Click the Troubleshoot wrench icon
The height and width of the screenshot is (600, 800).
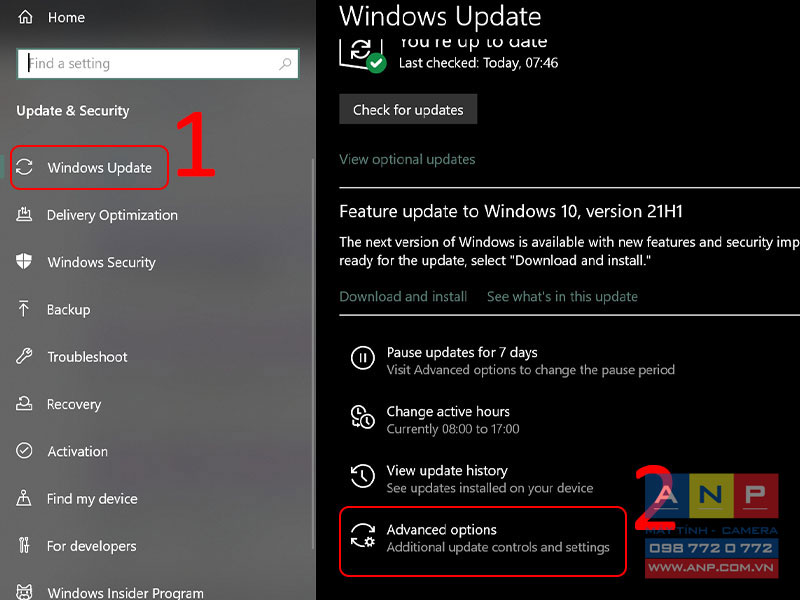point(24,356)
